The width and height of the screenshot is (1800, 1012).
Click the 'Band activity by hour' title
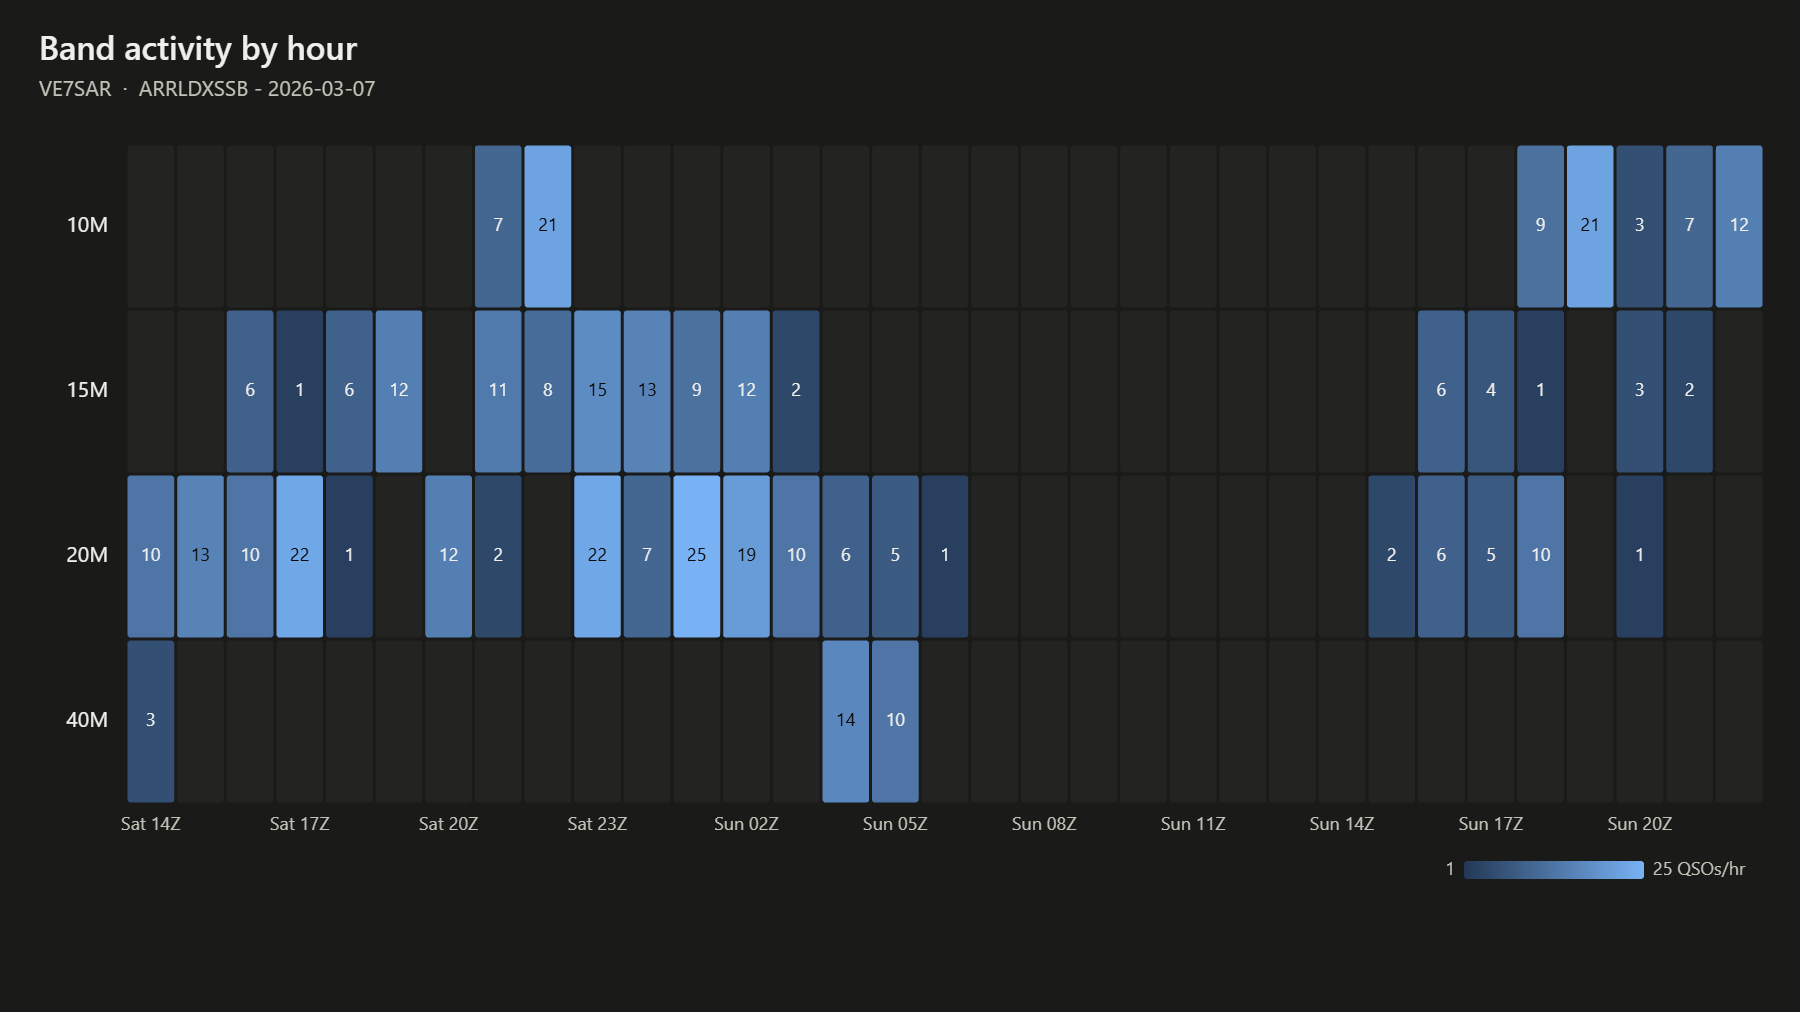pos(198,49)
